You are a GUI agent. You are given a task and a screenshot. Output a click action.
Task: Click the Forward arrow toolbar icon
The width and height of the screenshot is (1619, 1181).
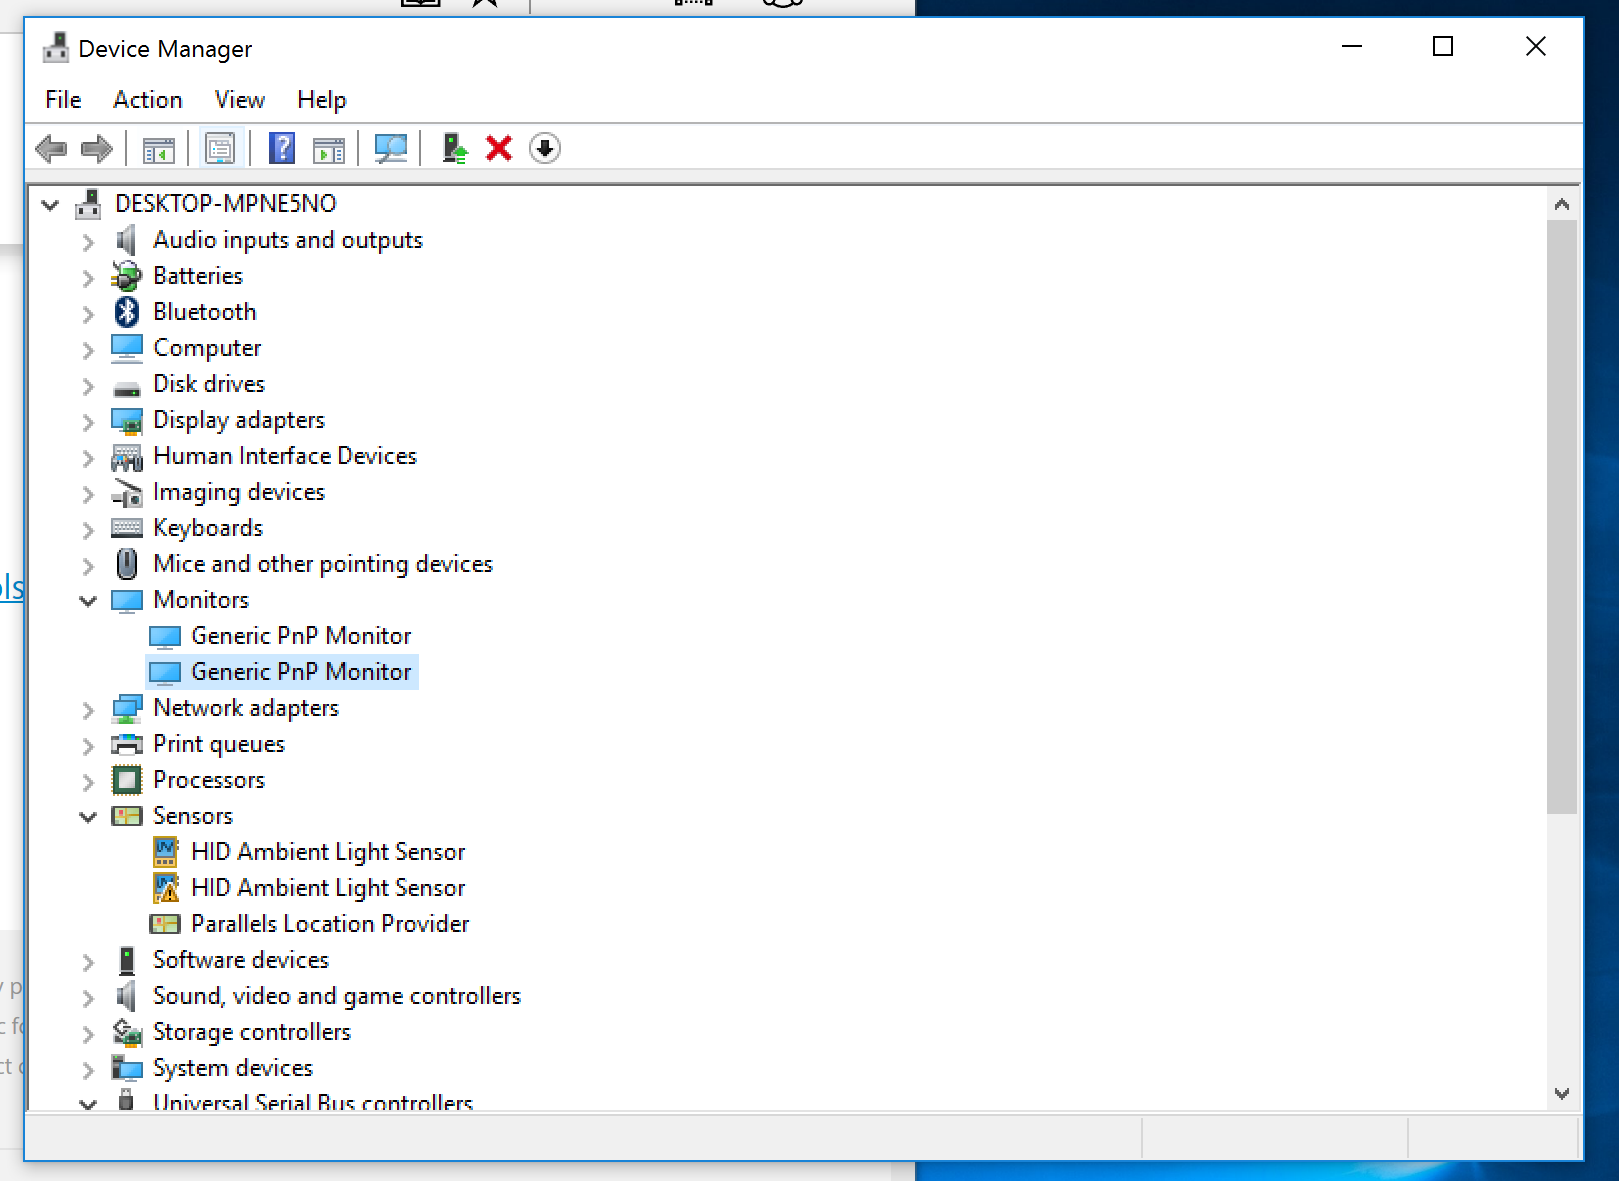96,149
